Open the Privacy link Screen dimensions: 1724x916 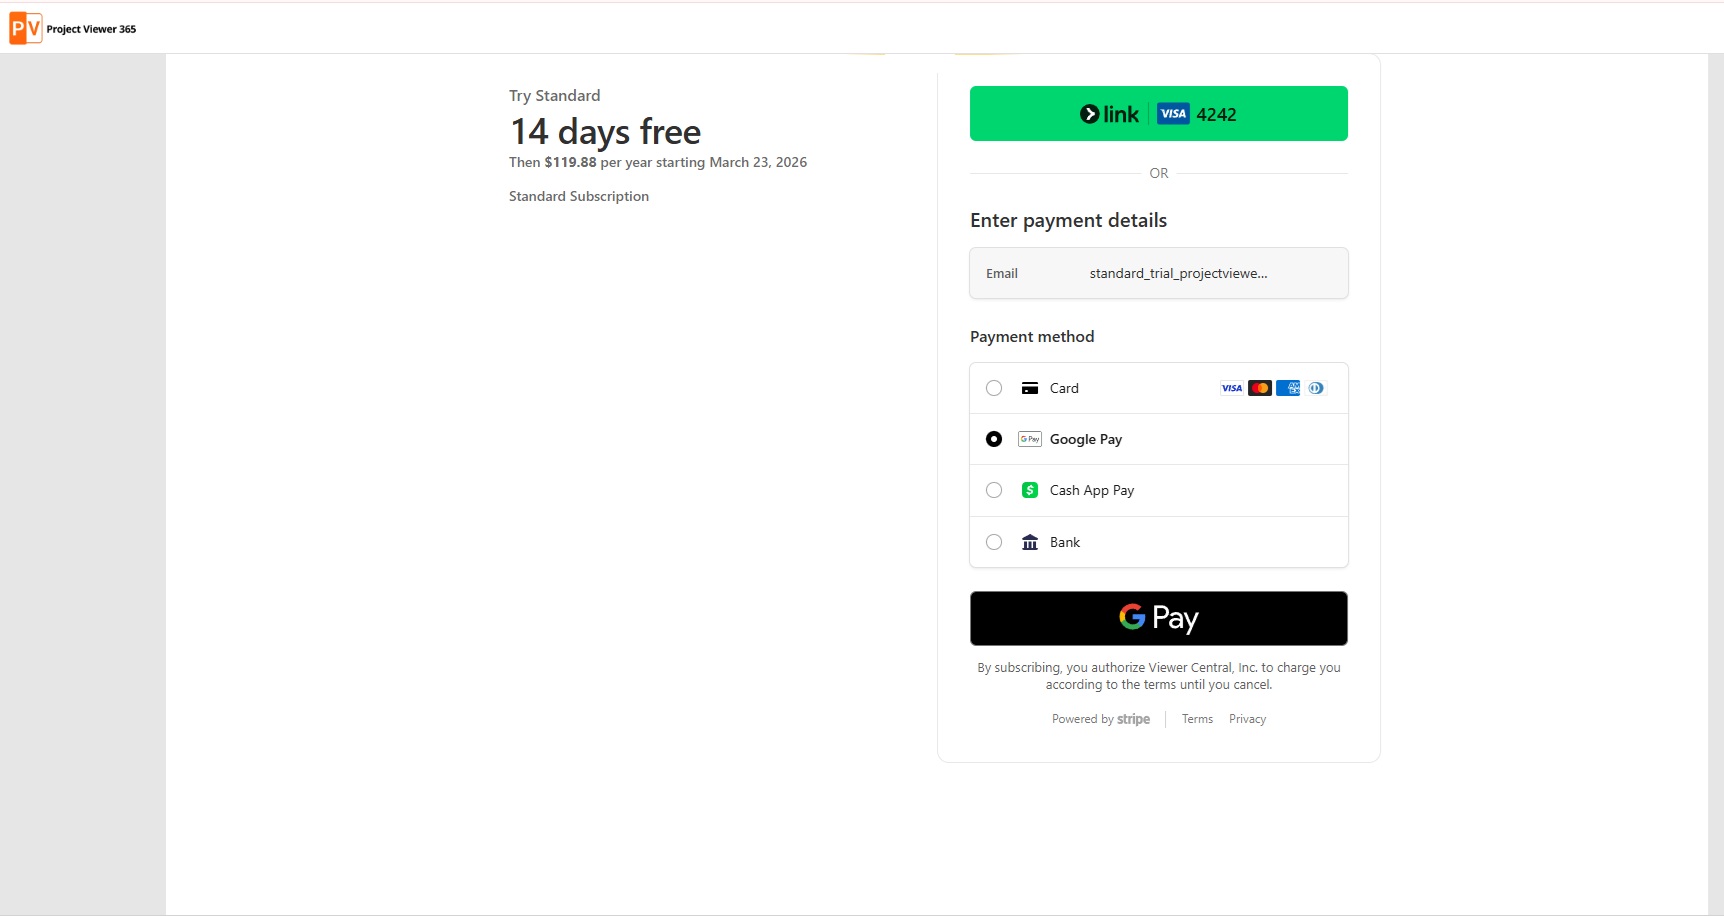1247,719
